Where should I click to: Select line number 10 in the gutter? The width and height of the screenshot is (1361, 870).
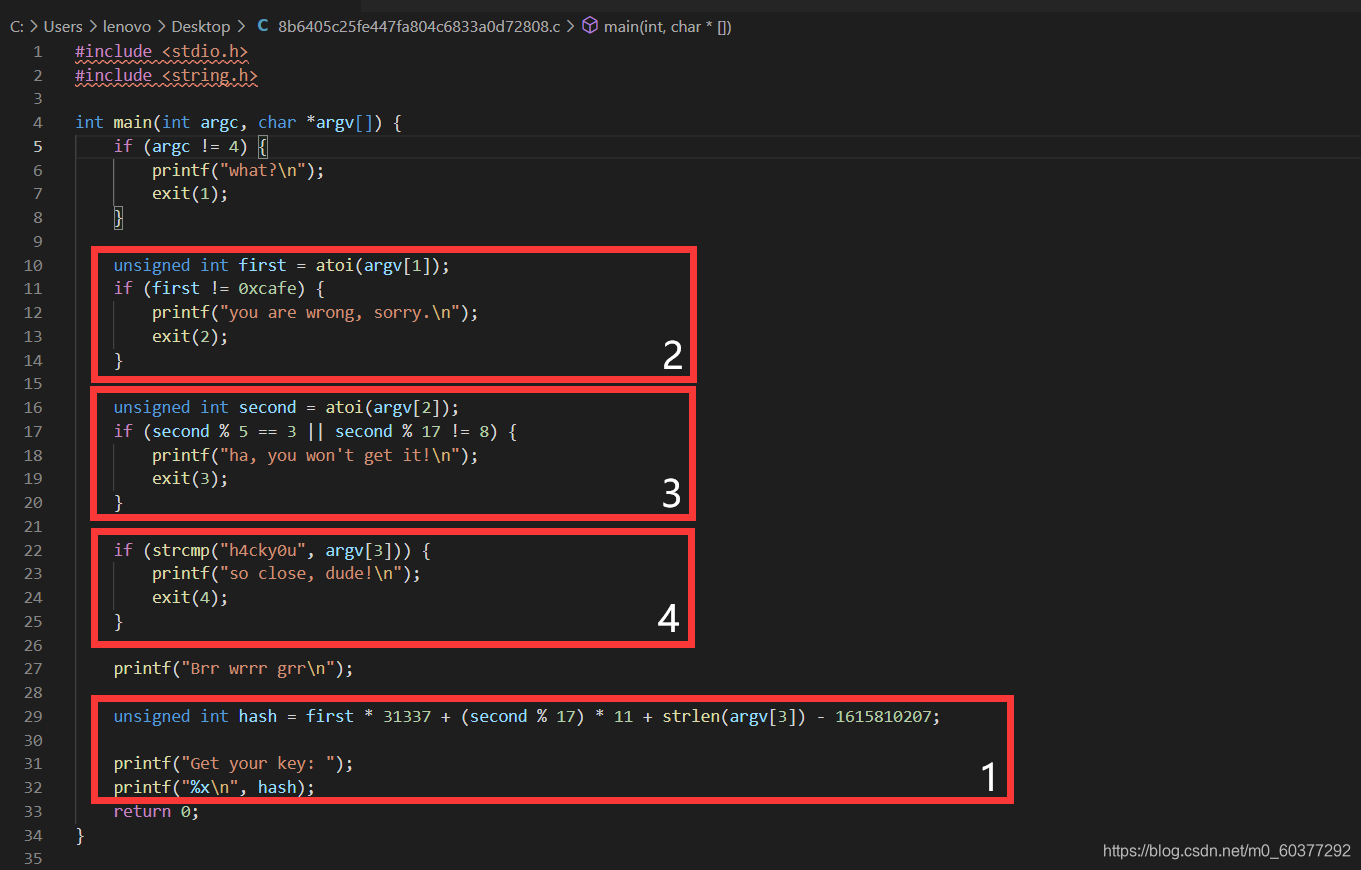tap(32, 265)
